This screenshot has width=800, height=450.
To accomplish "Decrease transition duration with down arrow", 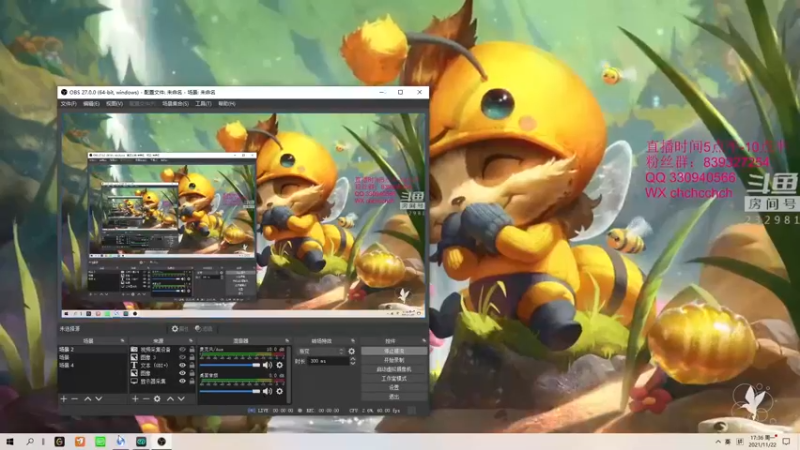I will 353,363.
